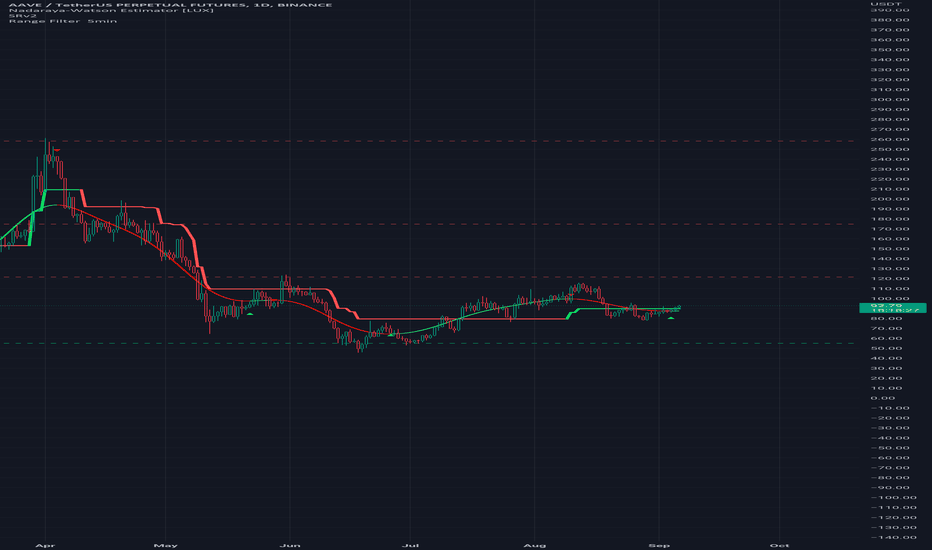Click the 200.00 price axis label

click(890, 199)
